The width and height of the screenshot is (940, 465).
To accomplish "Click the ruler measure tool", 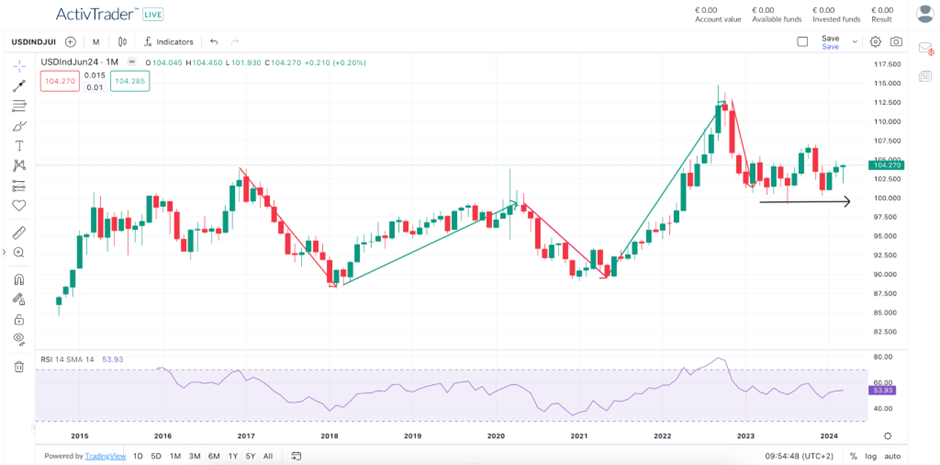I will coord(19,233).
